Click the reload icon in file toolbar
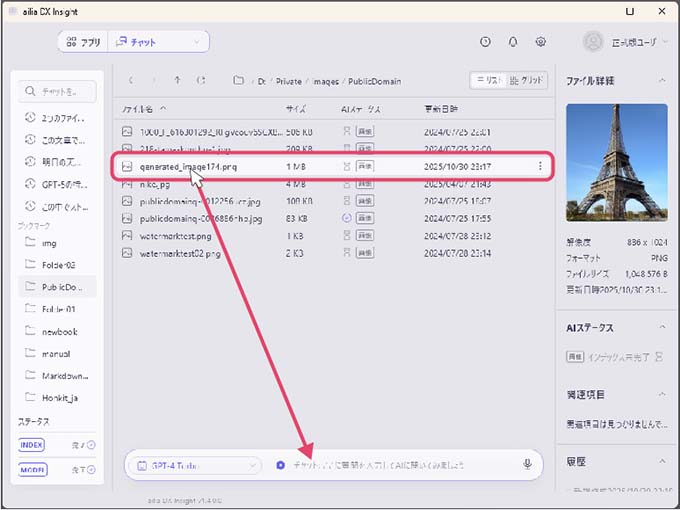This screenshot has width=680, height=510. click(202, 80)
